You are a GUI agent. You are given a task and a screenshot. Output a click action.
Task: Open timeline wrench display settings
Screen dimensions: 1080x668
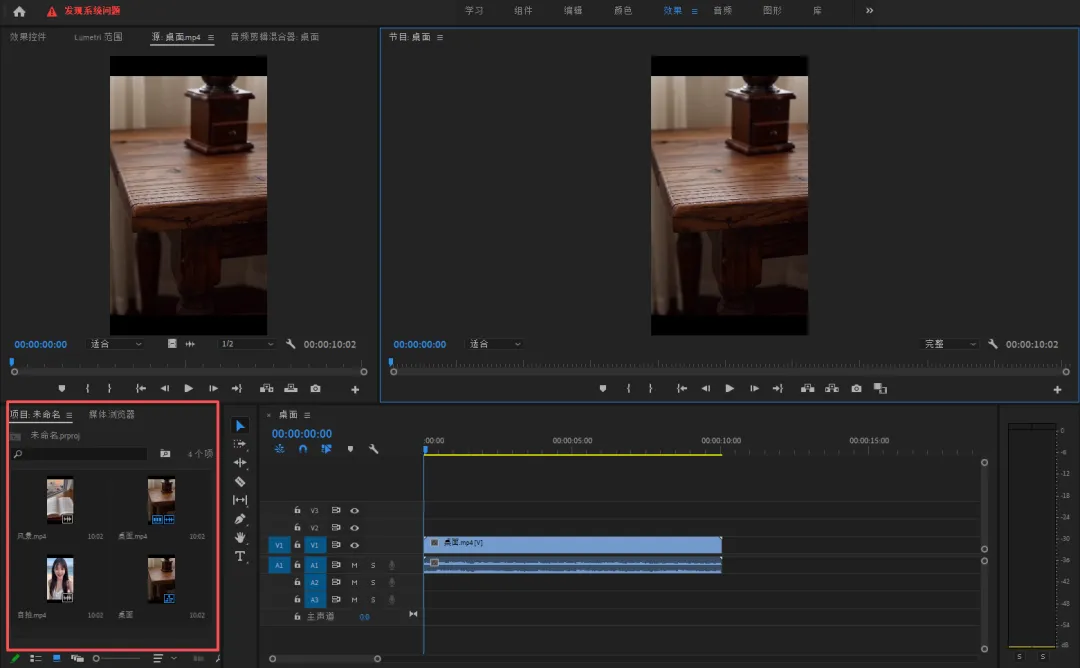point(374,449)
